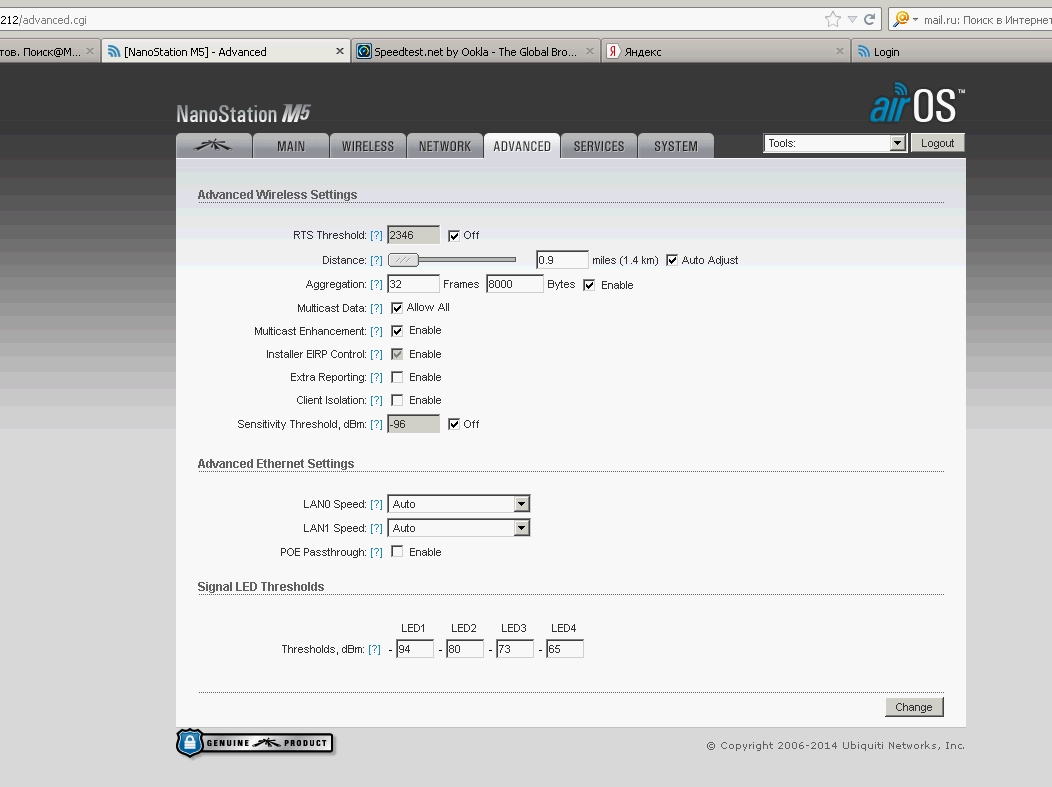Open help for RTS Threshold

376,235
